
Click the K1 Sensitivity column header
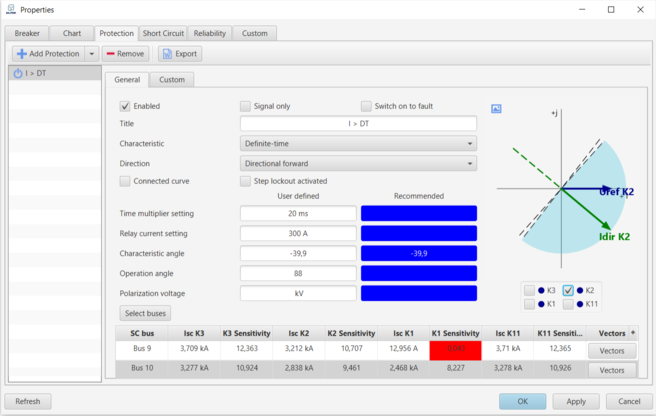coord(456,334)
